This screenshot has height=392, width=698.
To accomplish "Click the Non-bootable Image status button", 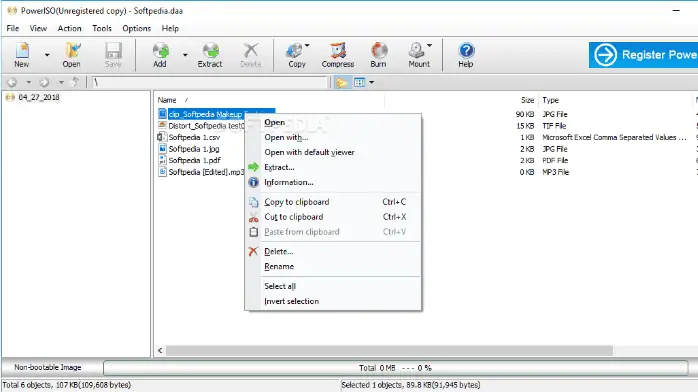I will 48,368.
